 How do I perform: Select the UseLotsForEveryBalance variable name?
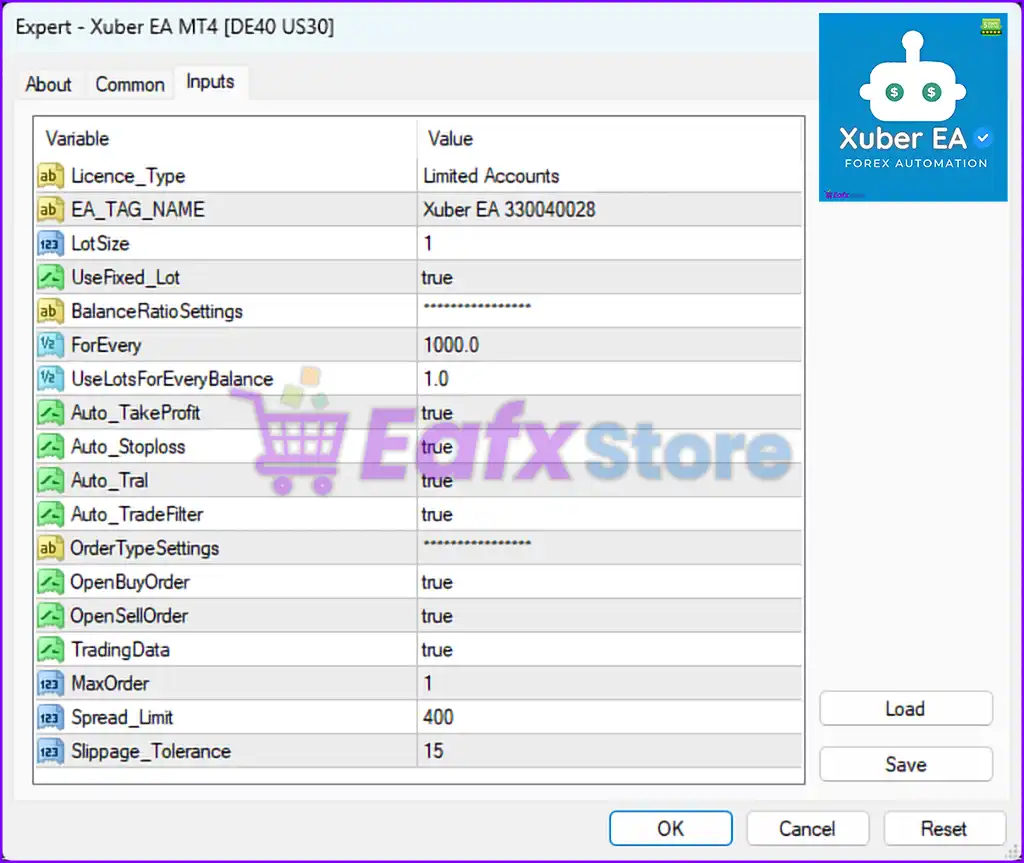coord(172,379)
